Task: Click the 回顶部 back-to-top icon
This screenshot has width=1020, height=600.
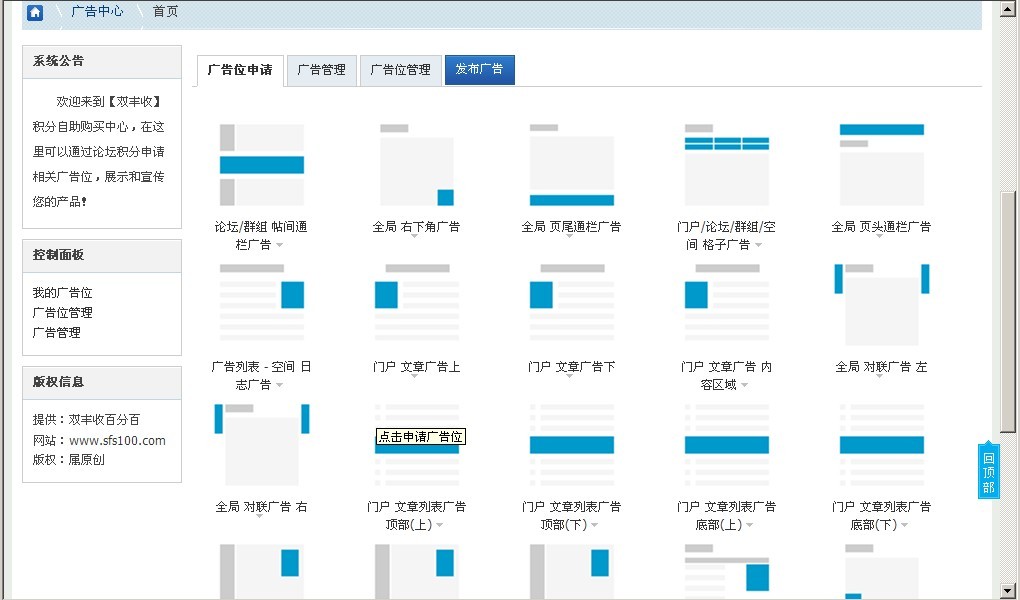Action: pos(988,469)
